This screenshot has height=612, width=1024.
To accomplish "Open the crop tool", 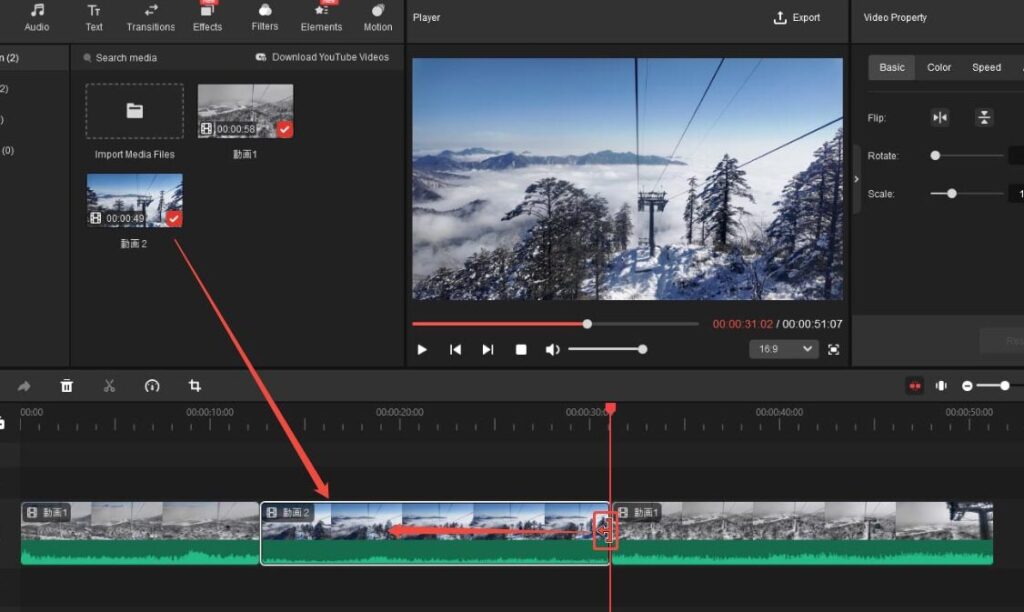I will (x=195, y=386).
